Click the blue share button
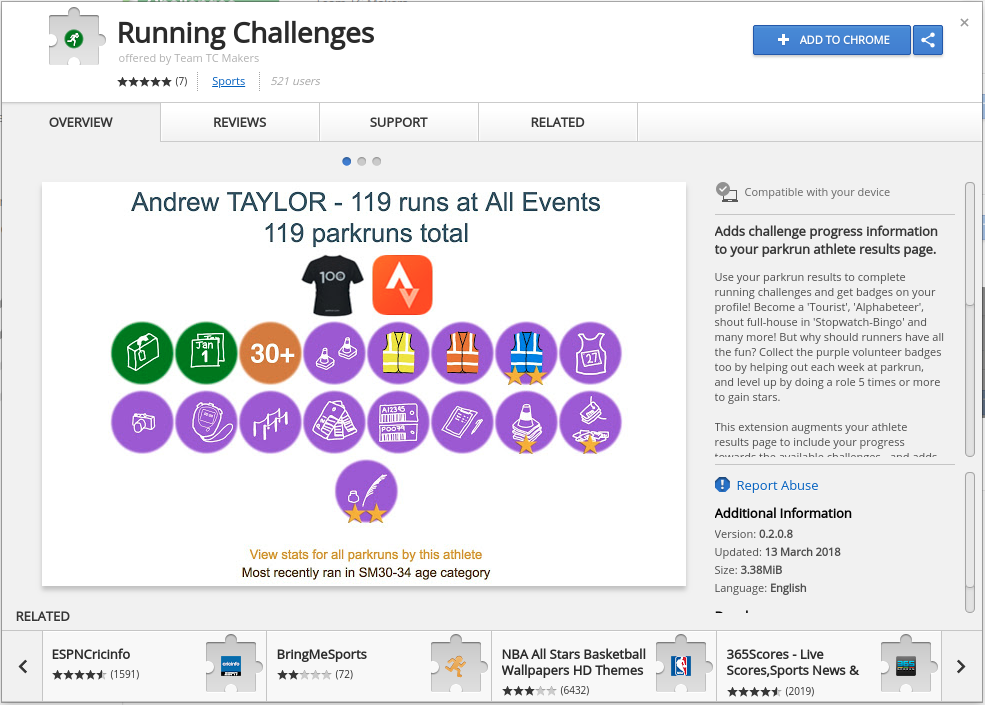 927,40
